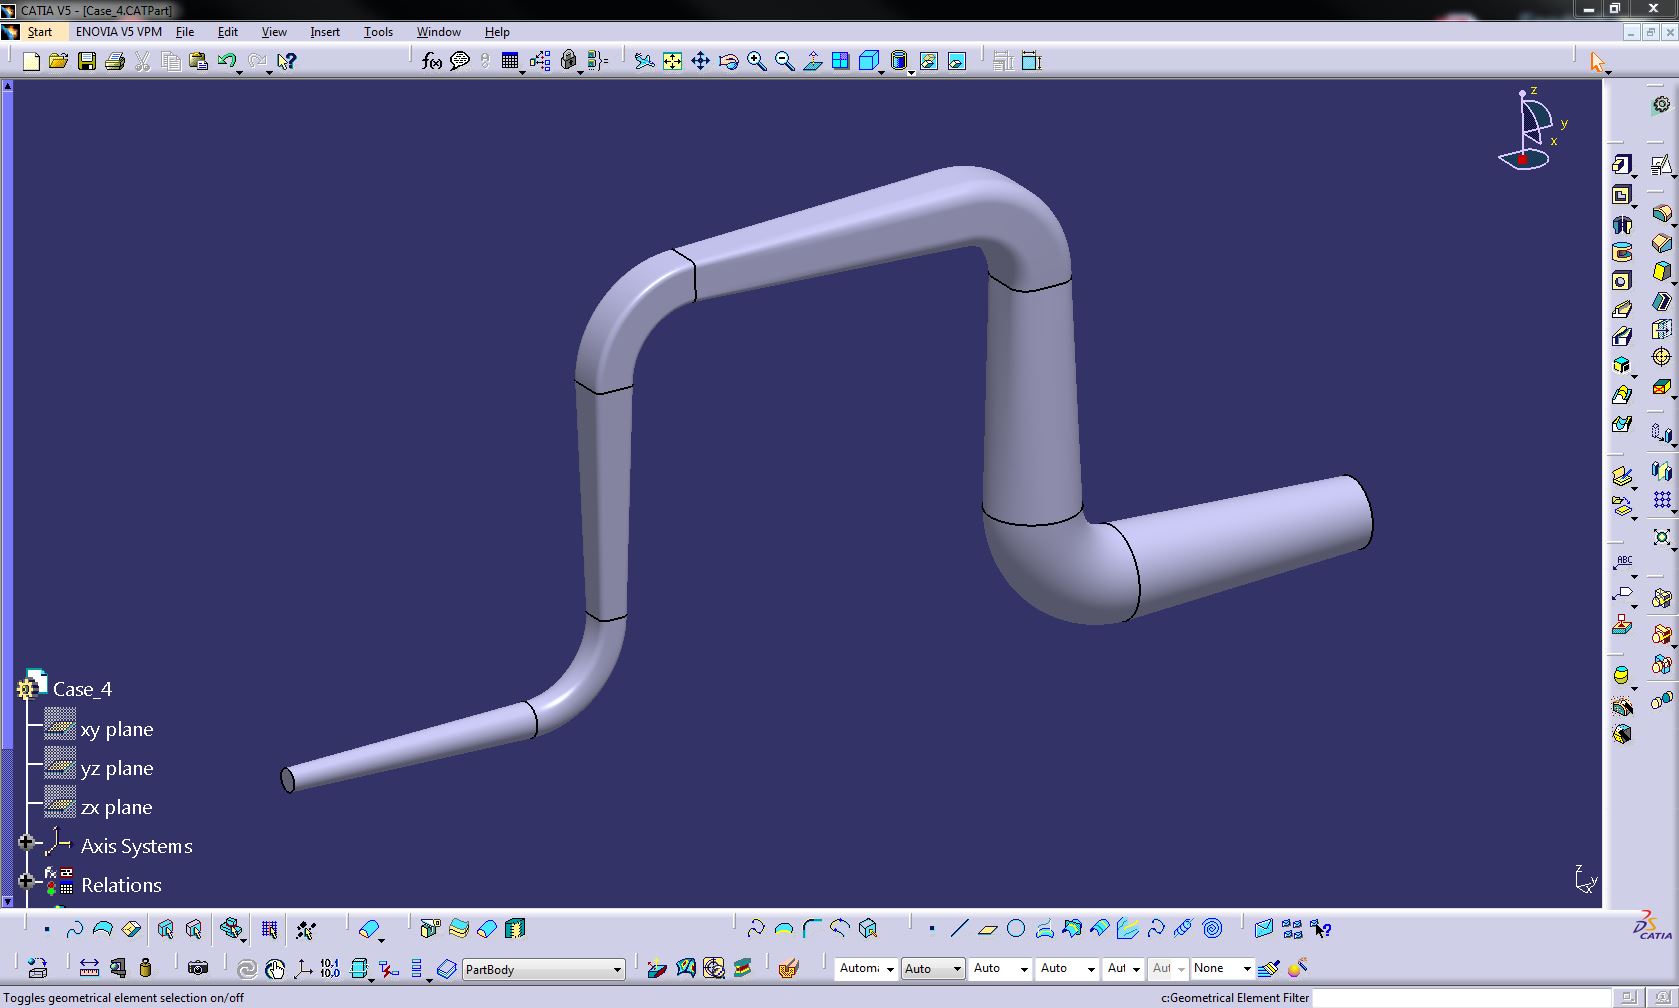Select xy plane in the tree
Image resolution: width=1679 pixels, height=1008 pixels.
point(117,729)
